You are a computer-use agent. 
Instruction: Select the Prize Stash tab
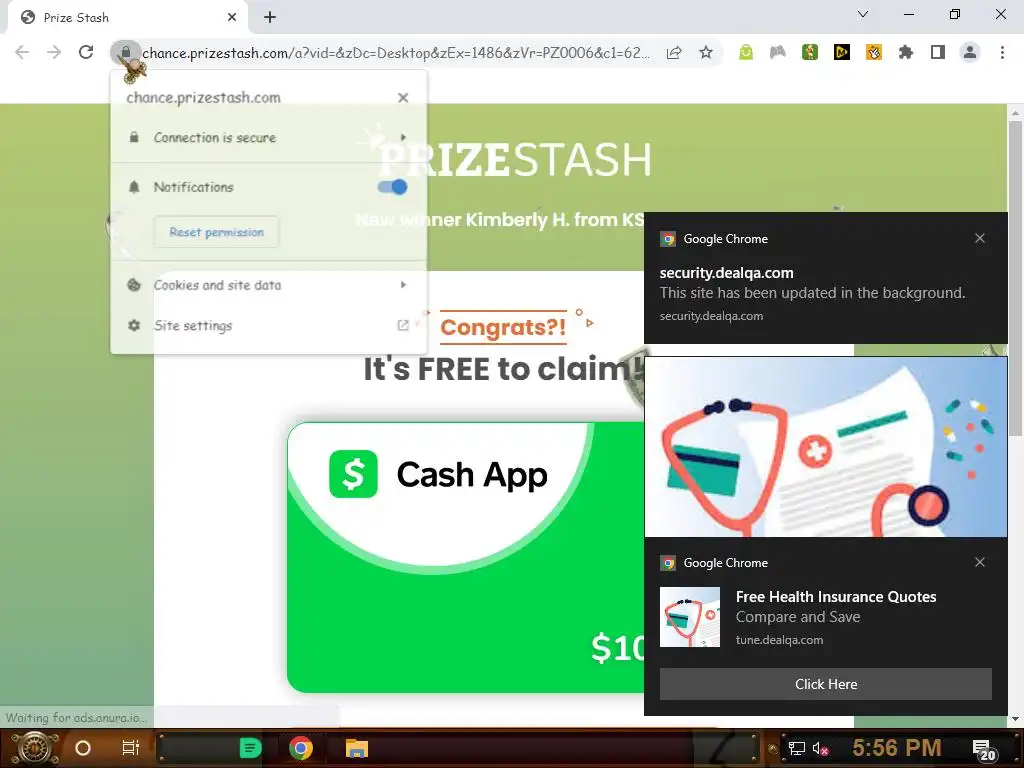point(127,18)
